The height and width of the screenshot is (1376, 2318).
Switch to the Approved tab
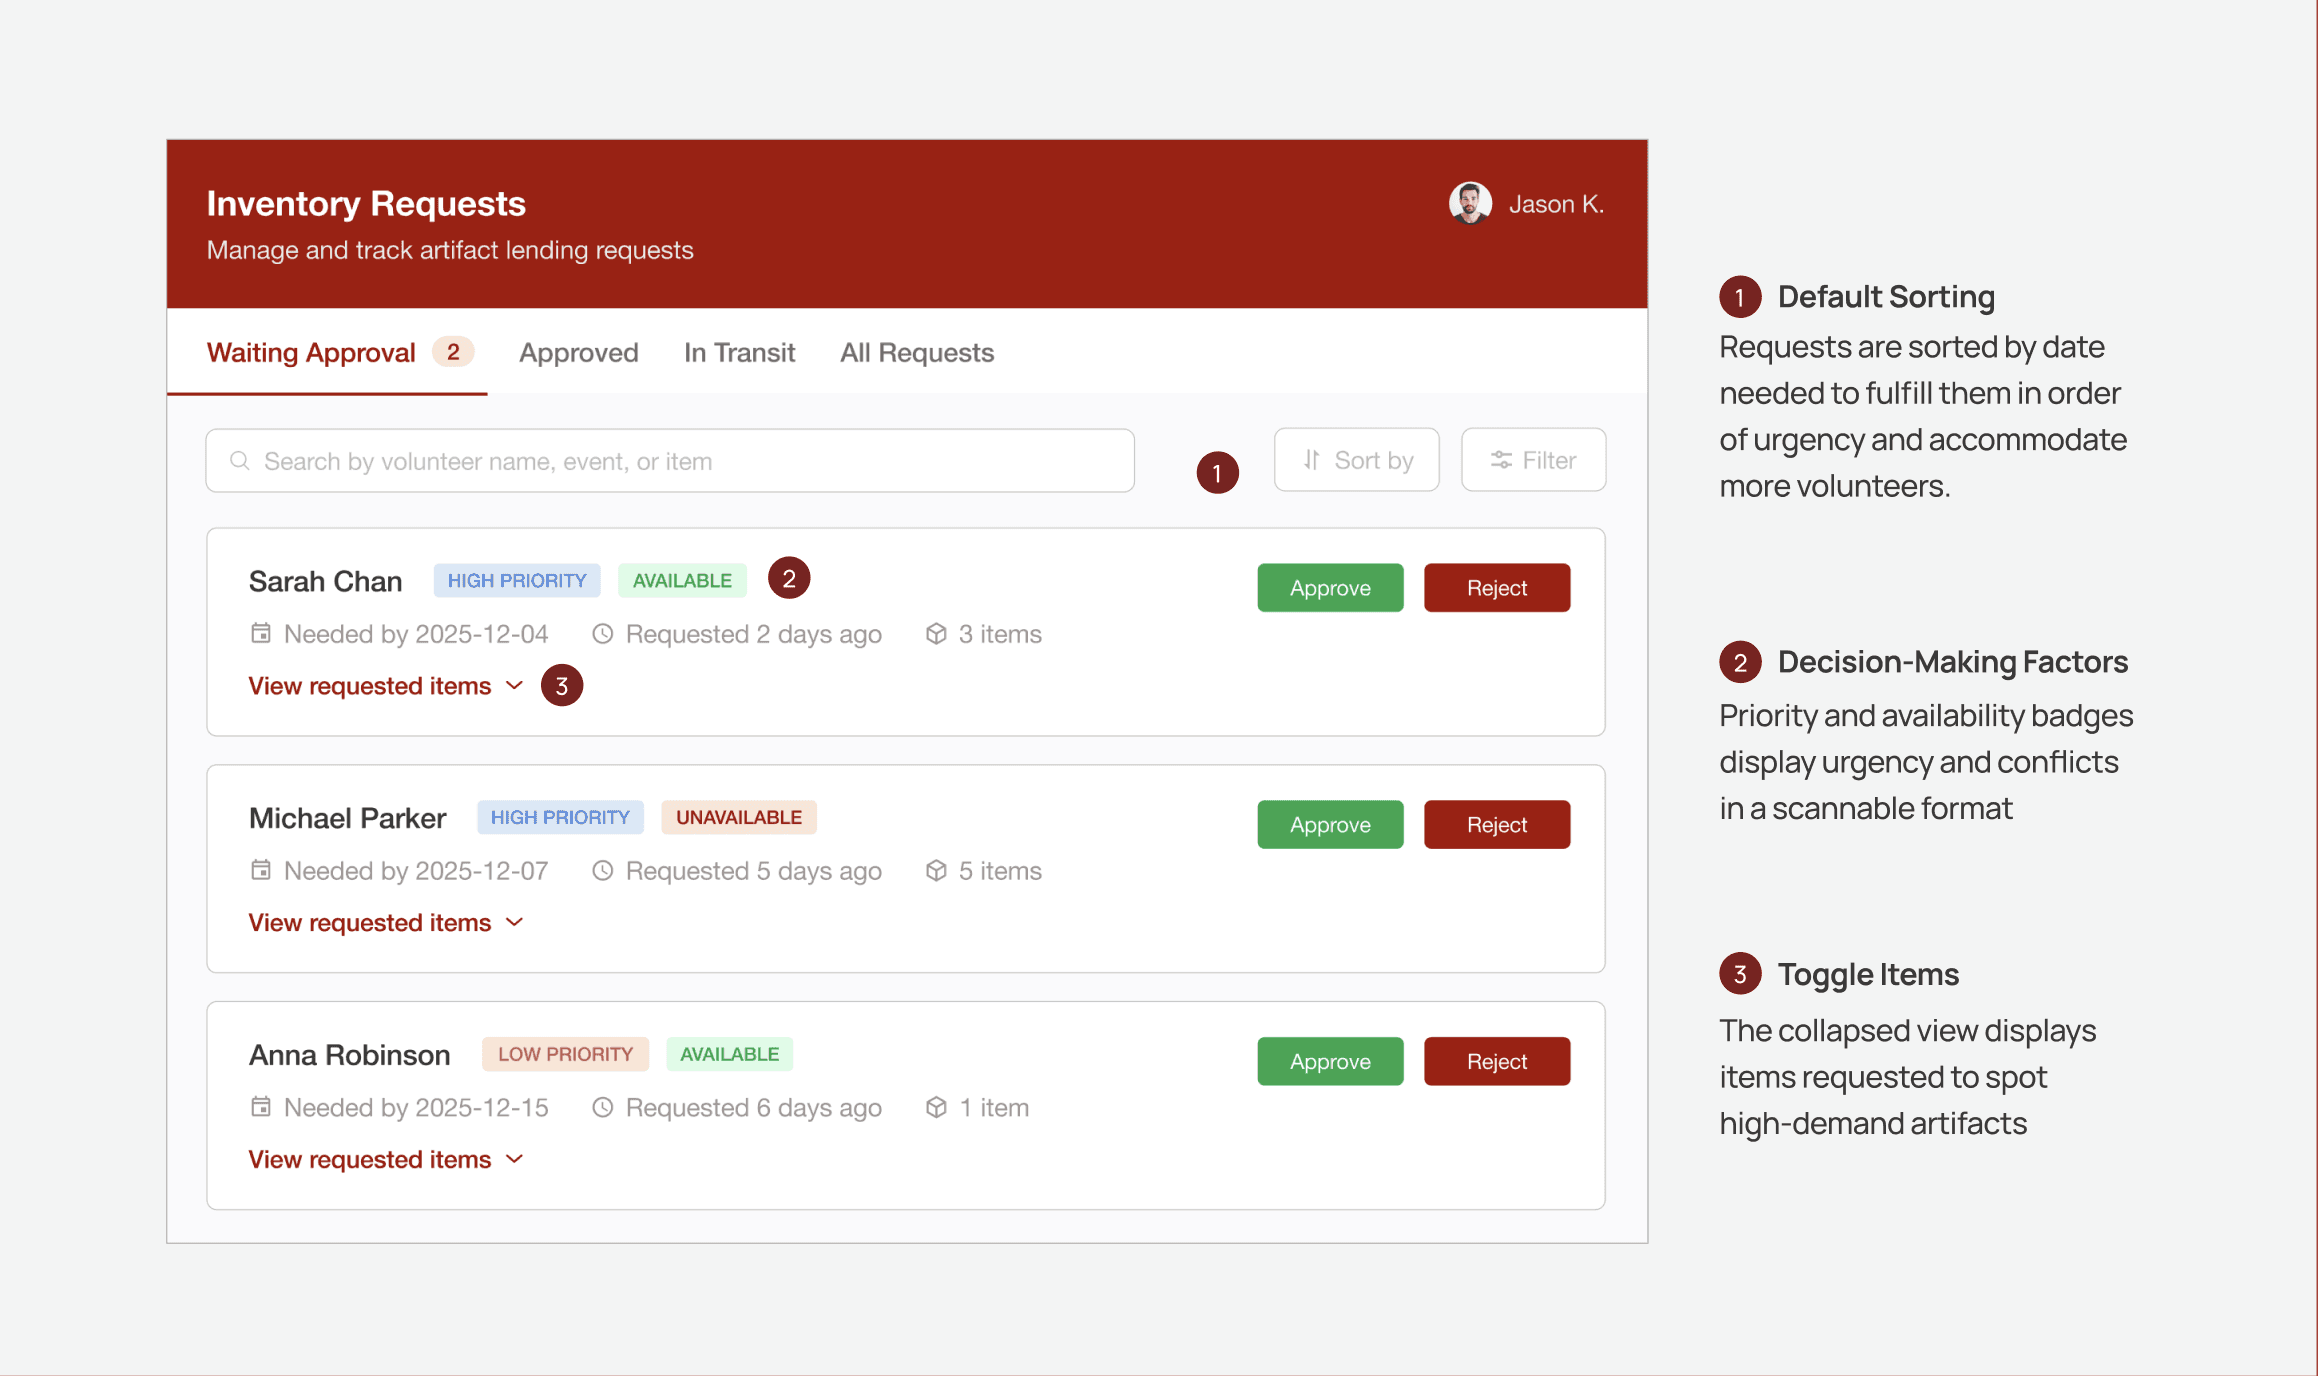click(x=578, y=353)
